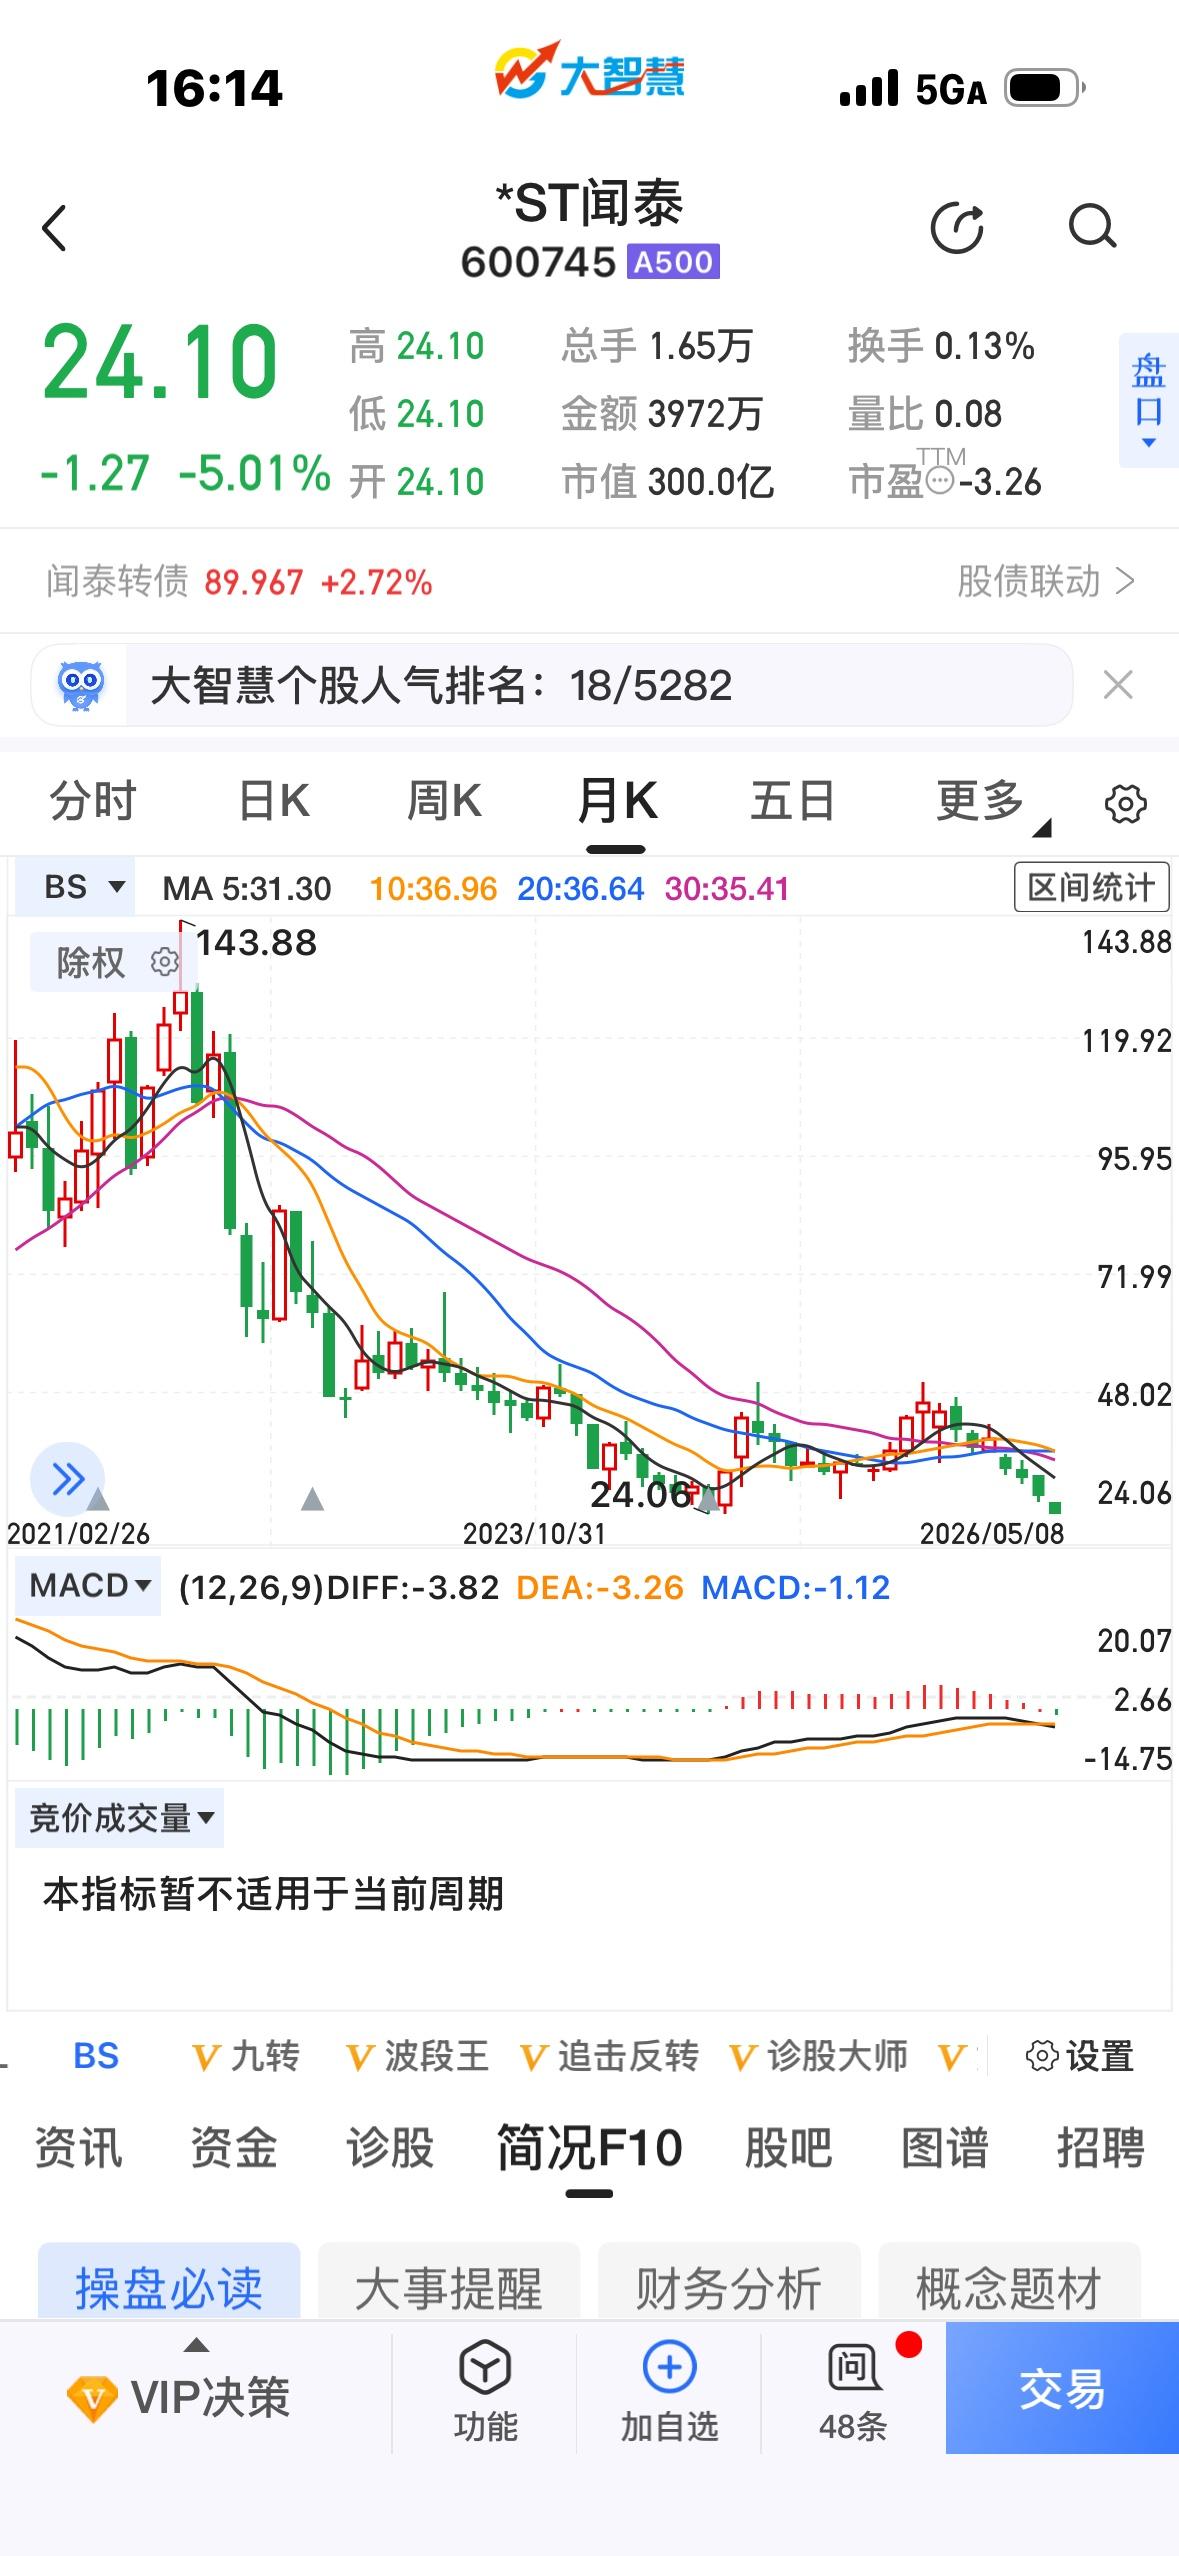Screen dimensions: 1179x2556
Task: Toggle the 诊股大师 indicator
Action: 818,2056
